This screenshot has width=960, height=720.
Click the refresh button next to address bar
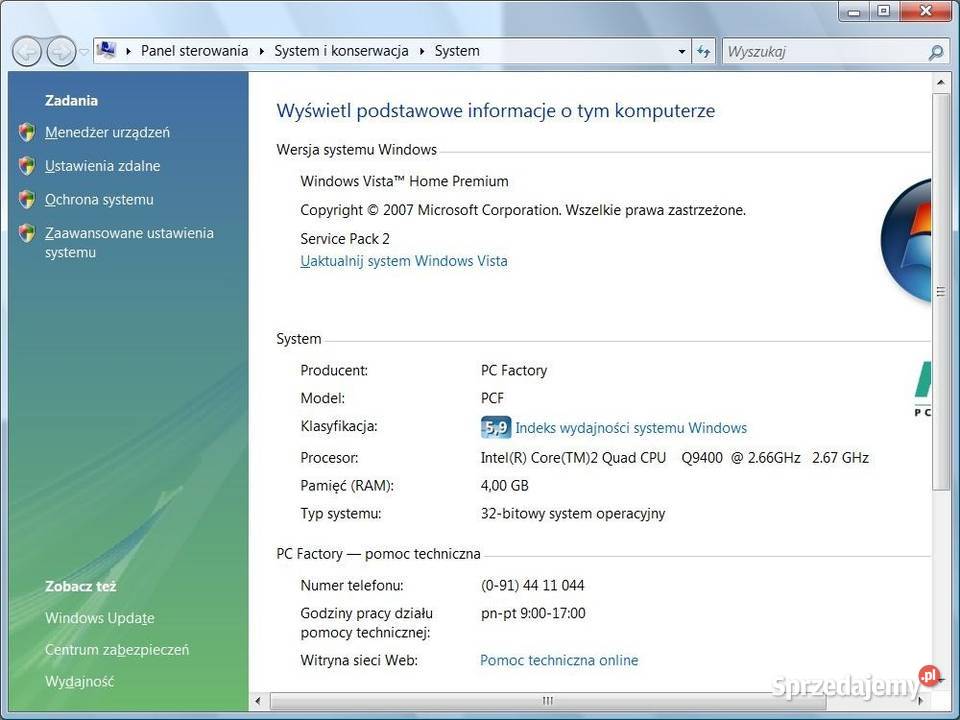point(704,51)
